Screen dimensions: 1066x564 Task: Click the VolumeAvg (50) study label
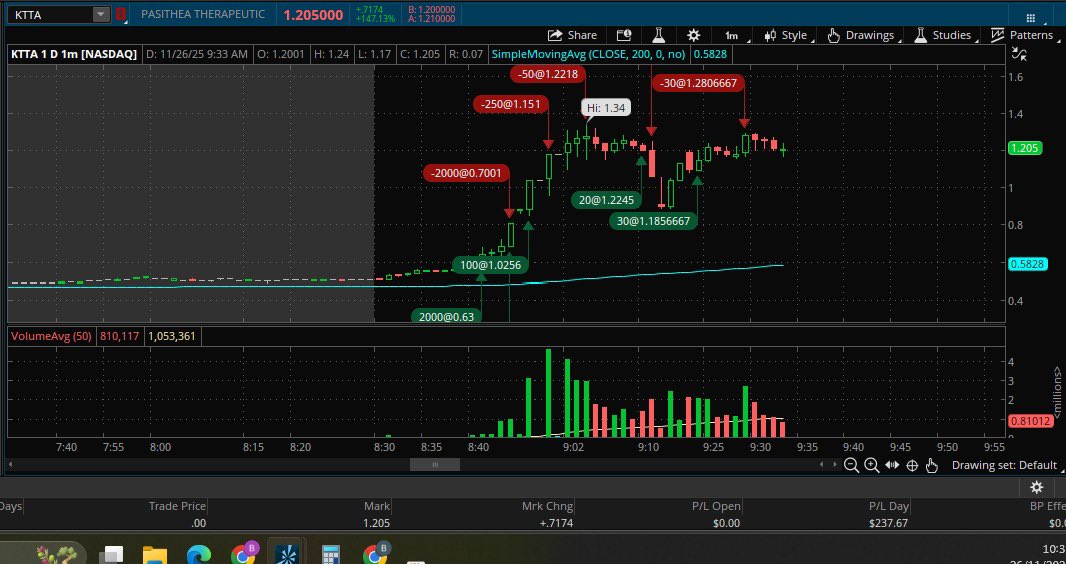point(52,336)
